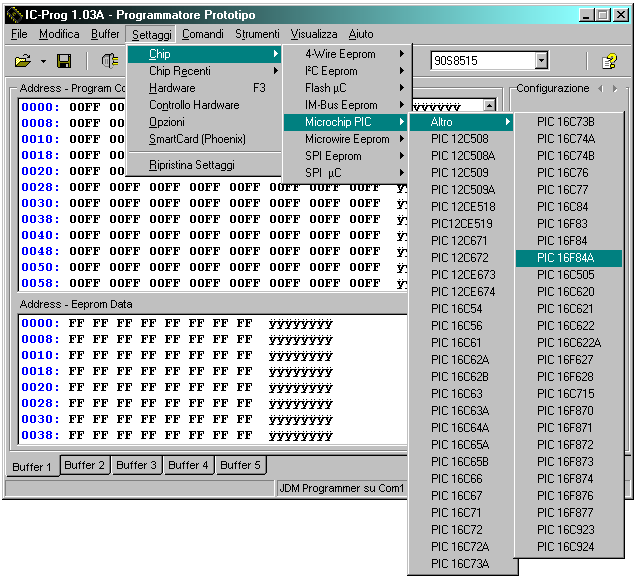Select PIC 16C73B chip entry
The width and height of the screenshot is (637, 578).
click(x=569, y=122)
